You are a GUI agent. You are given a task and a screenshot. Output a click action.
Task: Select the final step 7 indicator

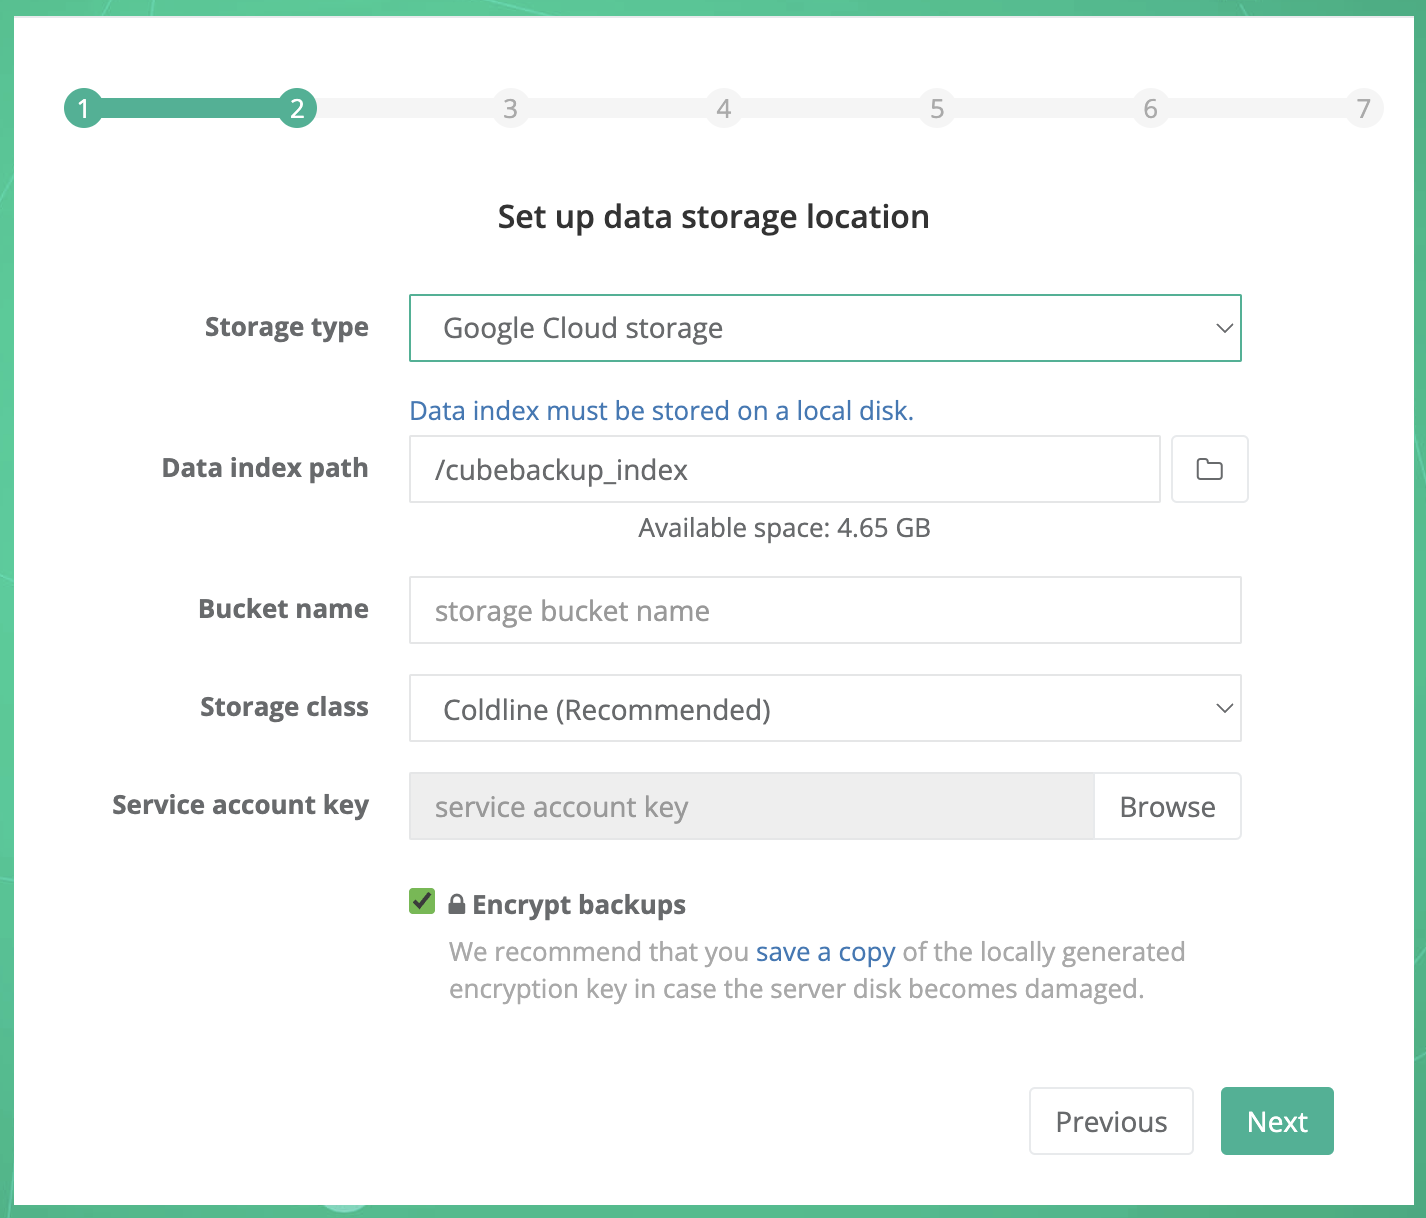pos(1363,108)
